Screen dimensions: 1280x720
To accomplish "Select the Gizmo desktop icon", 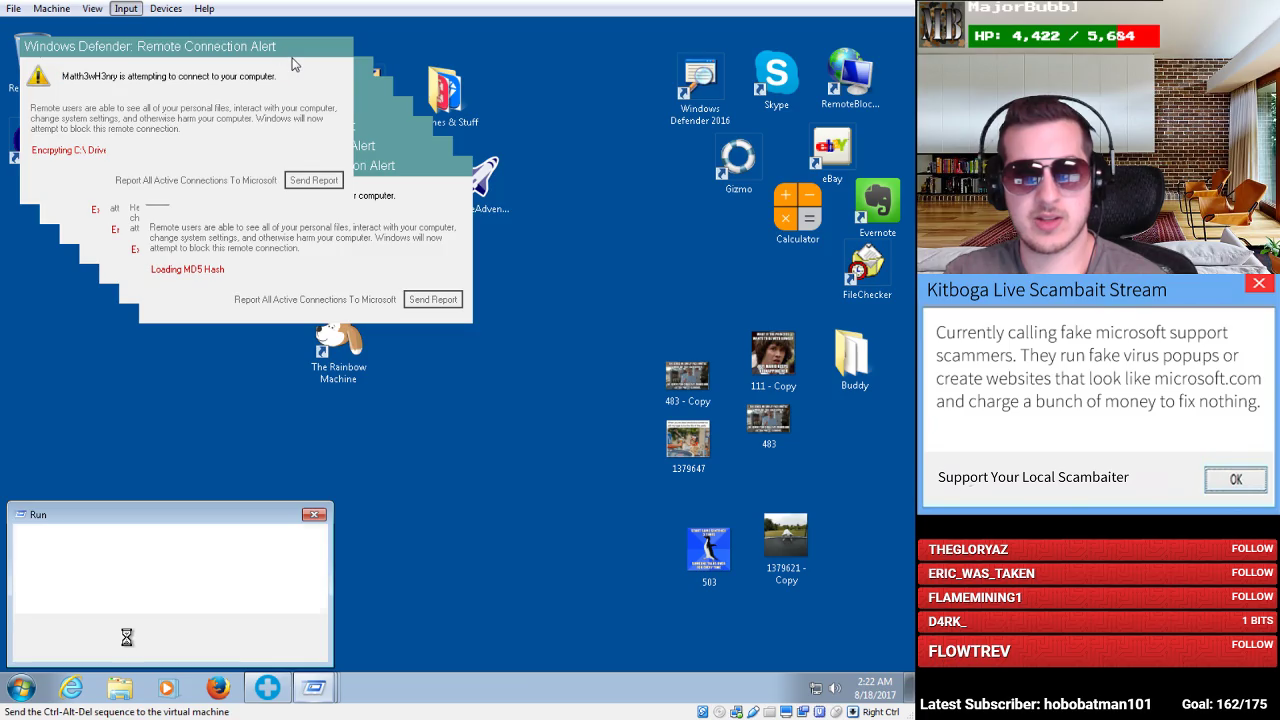I will tap(738, 166).
